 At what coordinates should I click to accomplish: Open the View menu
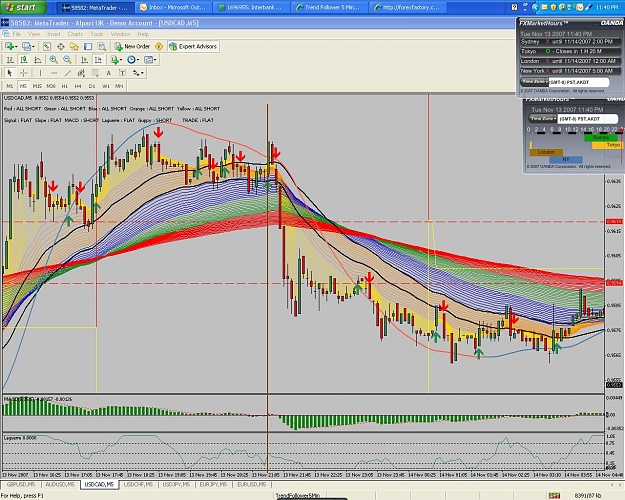[x=34, y=34]
